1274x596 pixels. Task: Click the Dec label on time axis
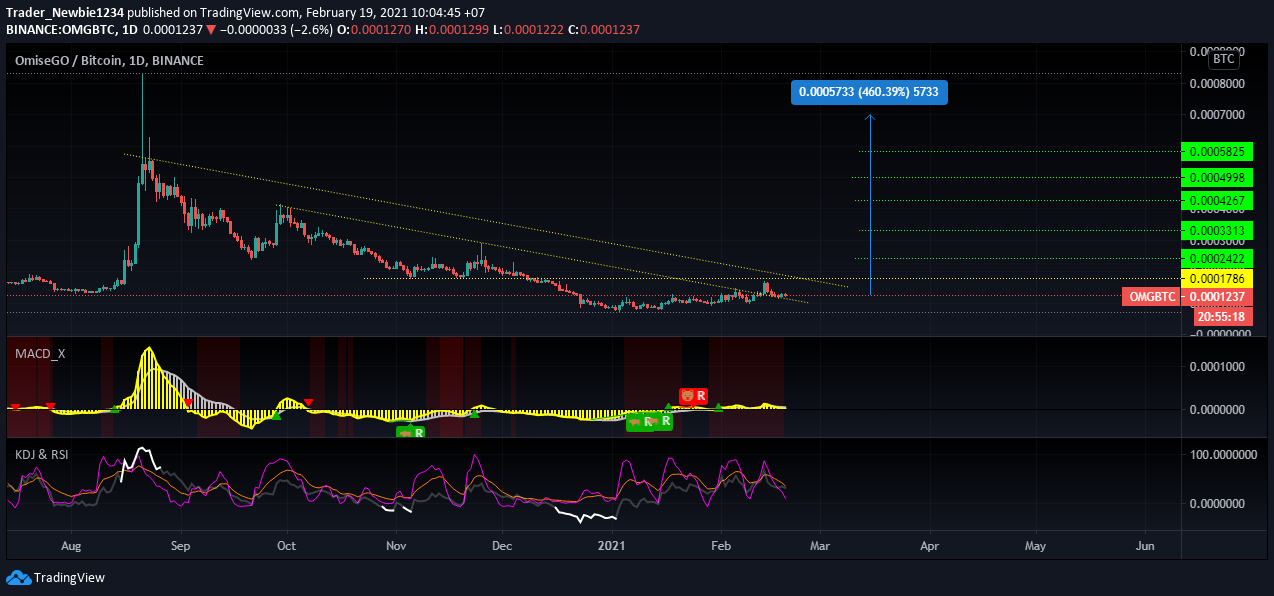click(x=502, y=546)
